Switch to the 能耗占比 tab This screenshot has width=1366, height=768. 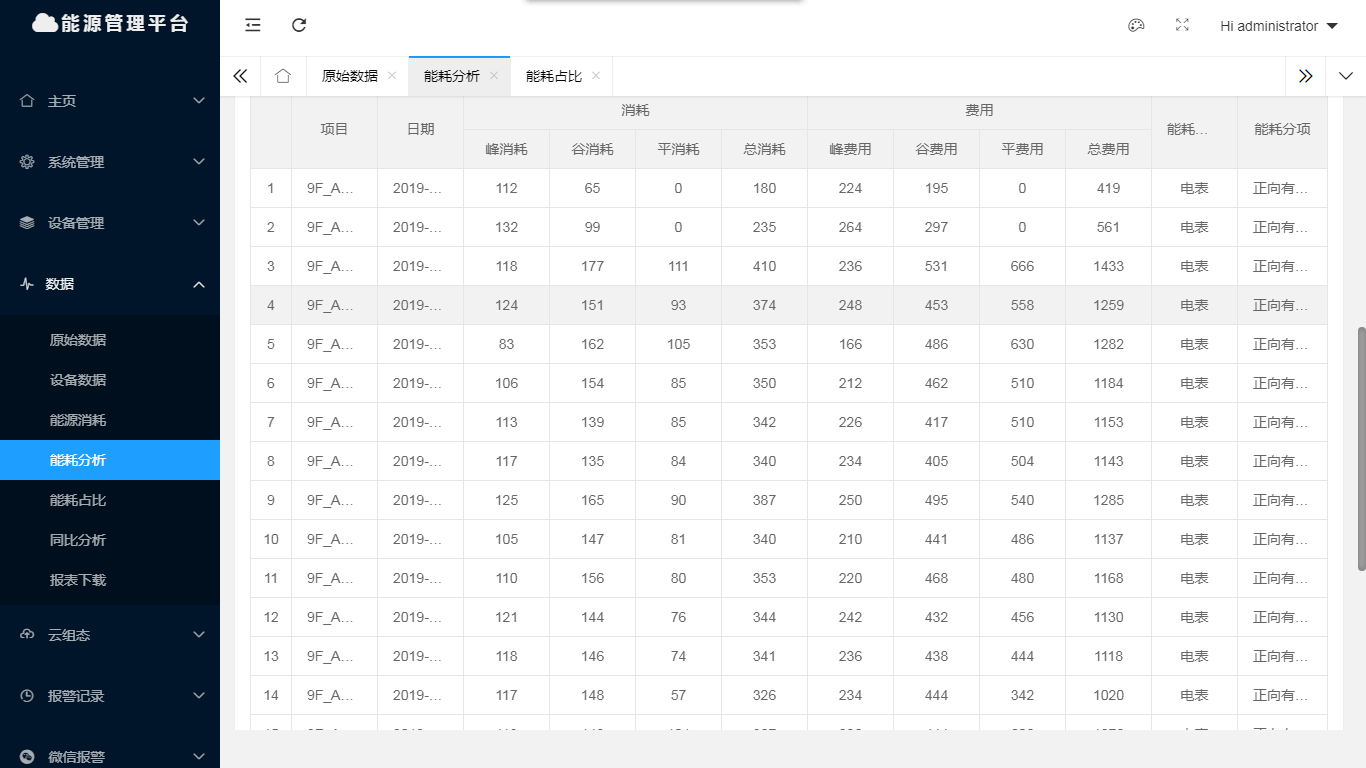553,76
